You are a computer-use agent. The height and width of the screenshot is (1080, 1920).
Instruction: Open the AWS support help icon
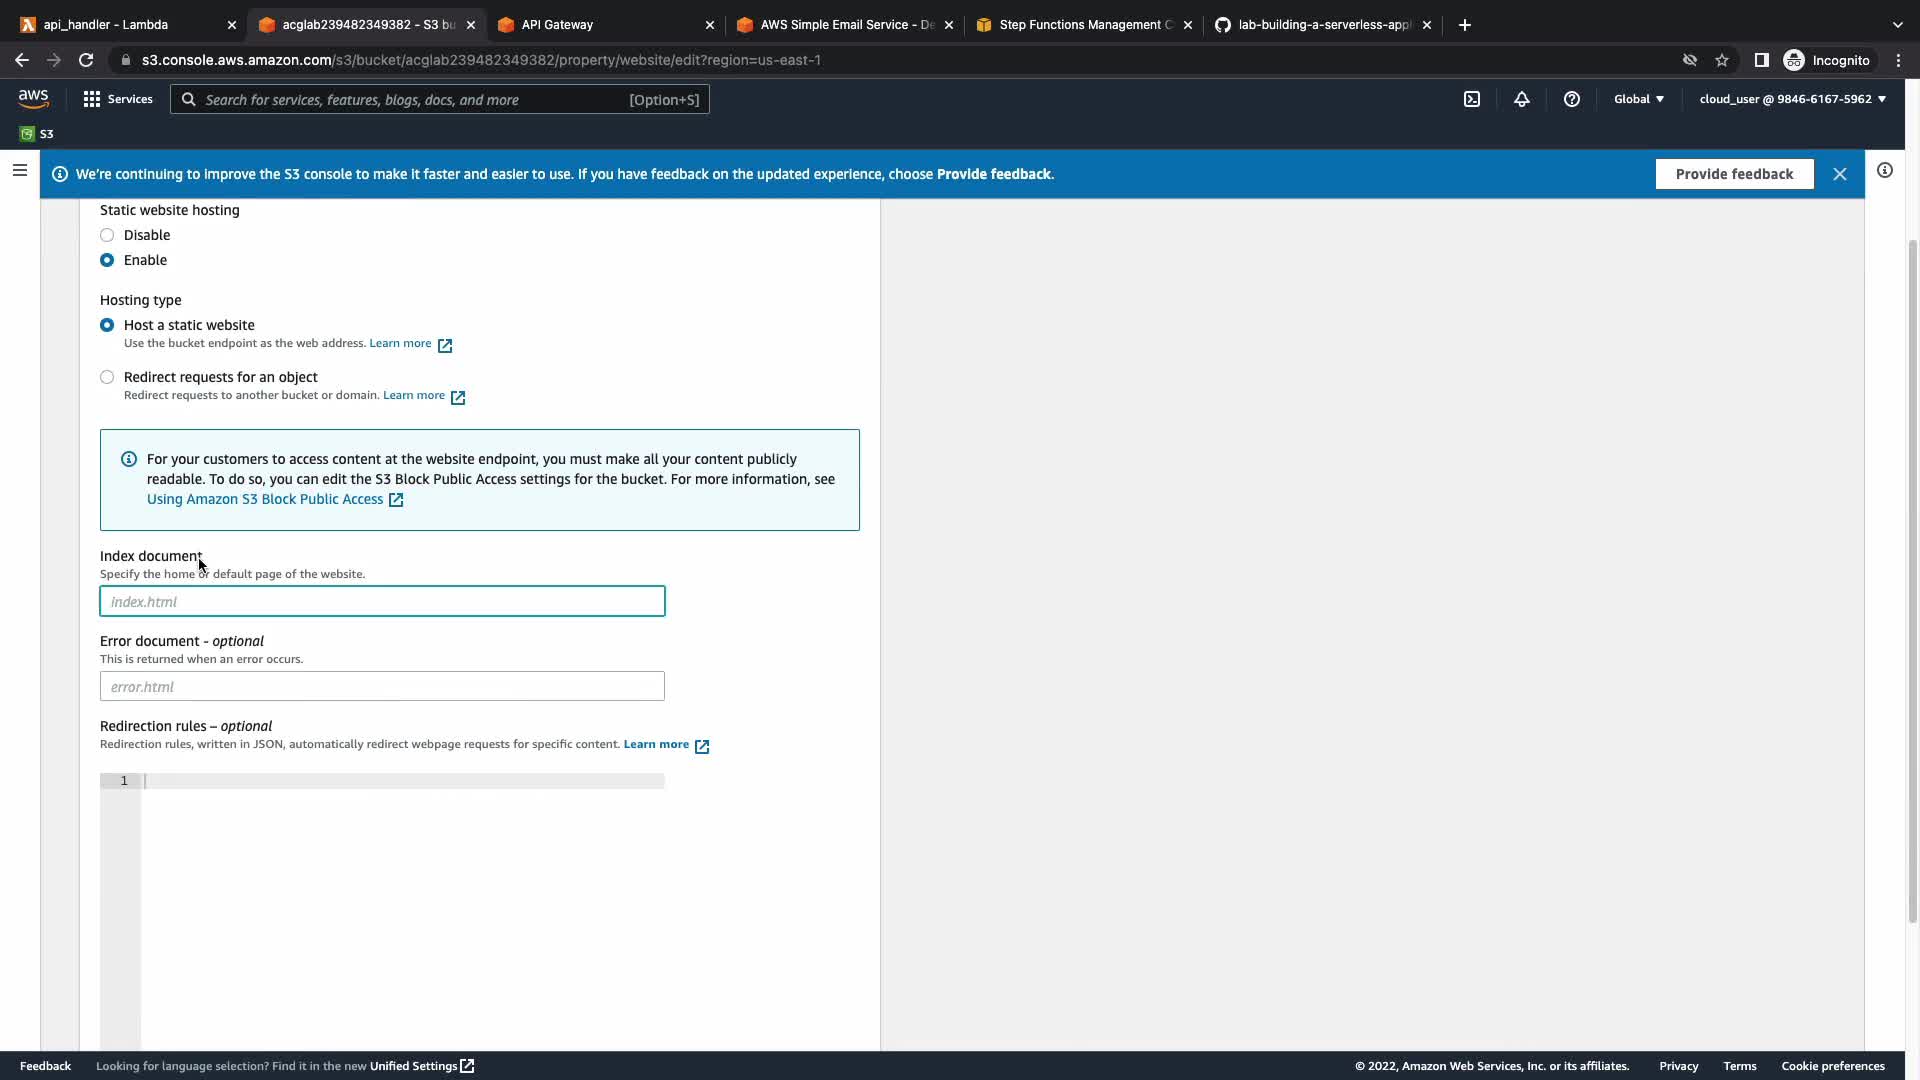[1571, 99]
